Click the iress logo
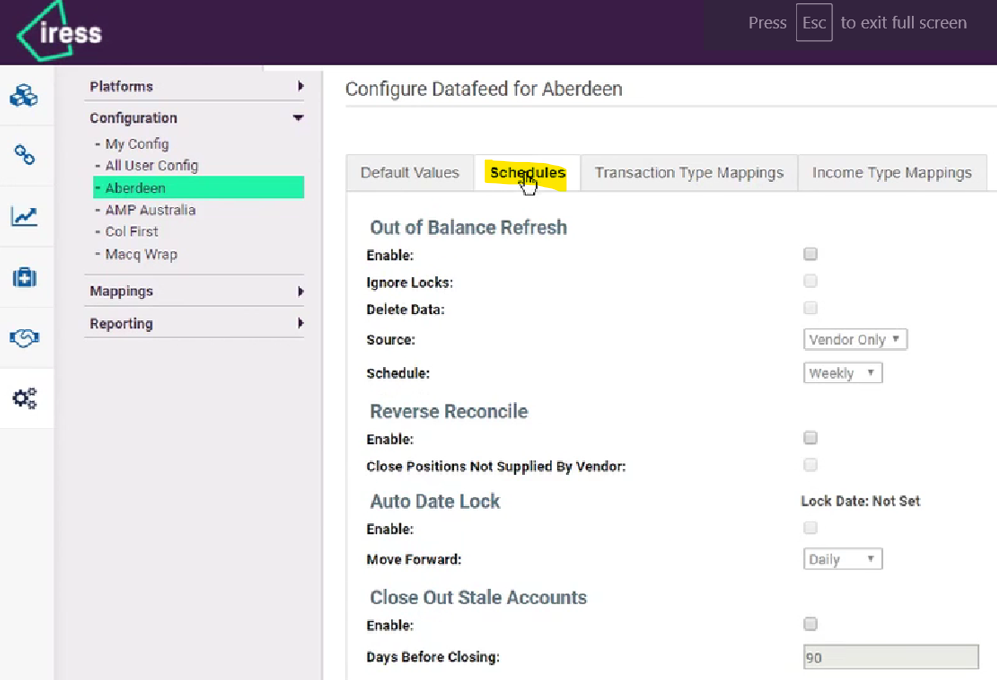 pos(60,31)
